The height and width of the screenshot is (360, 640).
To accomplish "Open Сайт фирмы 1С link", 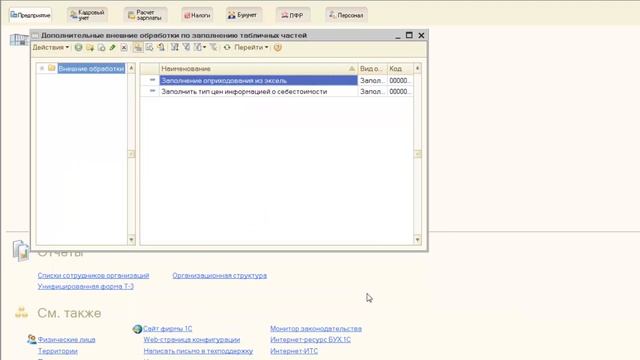I will pyautogui.click(x=167, y=329).
